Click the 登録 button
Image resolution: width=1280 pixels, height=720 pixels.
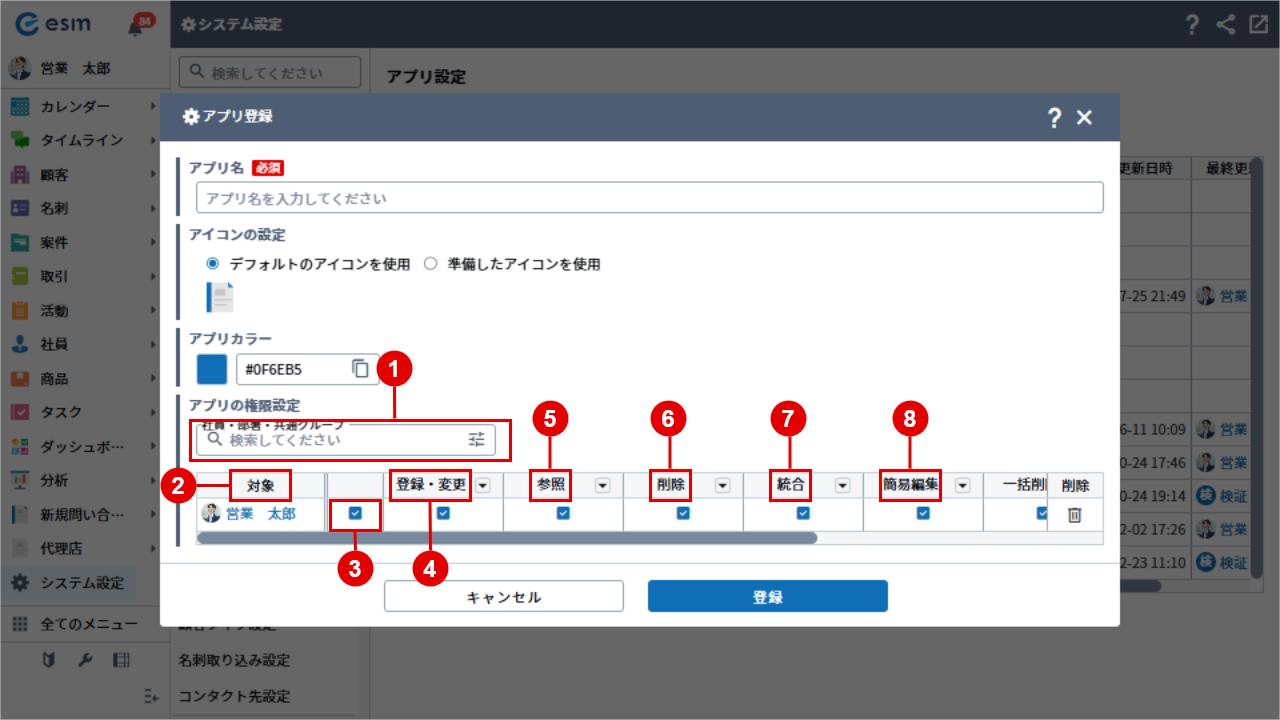(767, 597)
